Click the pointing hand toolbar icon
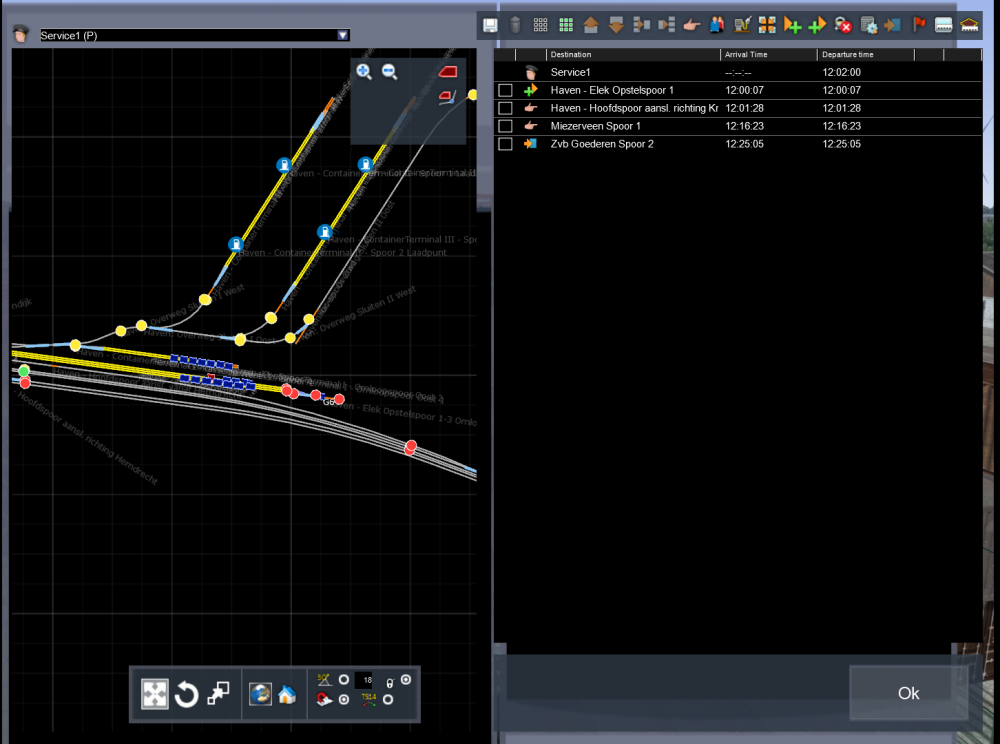This screenshot has height=744, width=1000. [x=692, y=26]
